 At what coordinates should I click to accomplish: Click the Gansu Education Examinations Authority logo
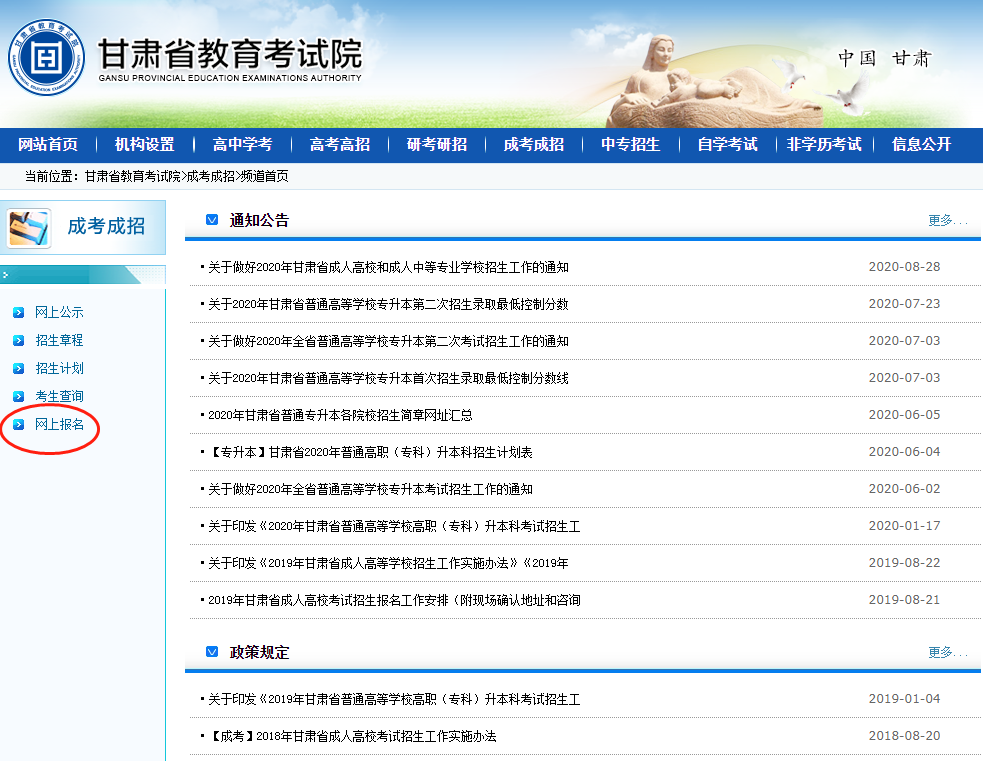(x=47, y=60)
